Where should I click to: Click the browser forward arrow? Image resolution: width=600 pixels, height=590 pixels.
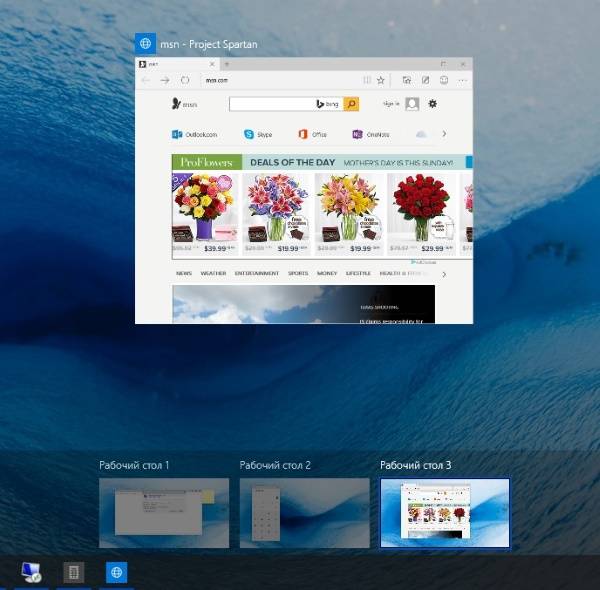(165, 80)
